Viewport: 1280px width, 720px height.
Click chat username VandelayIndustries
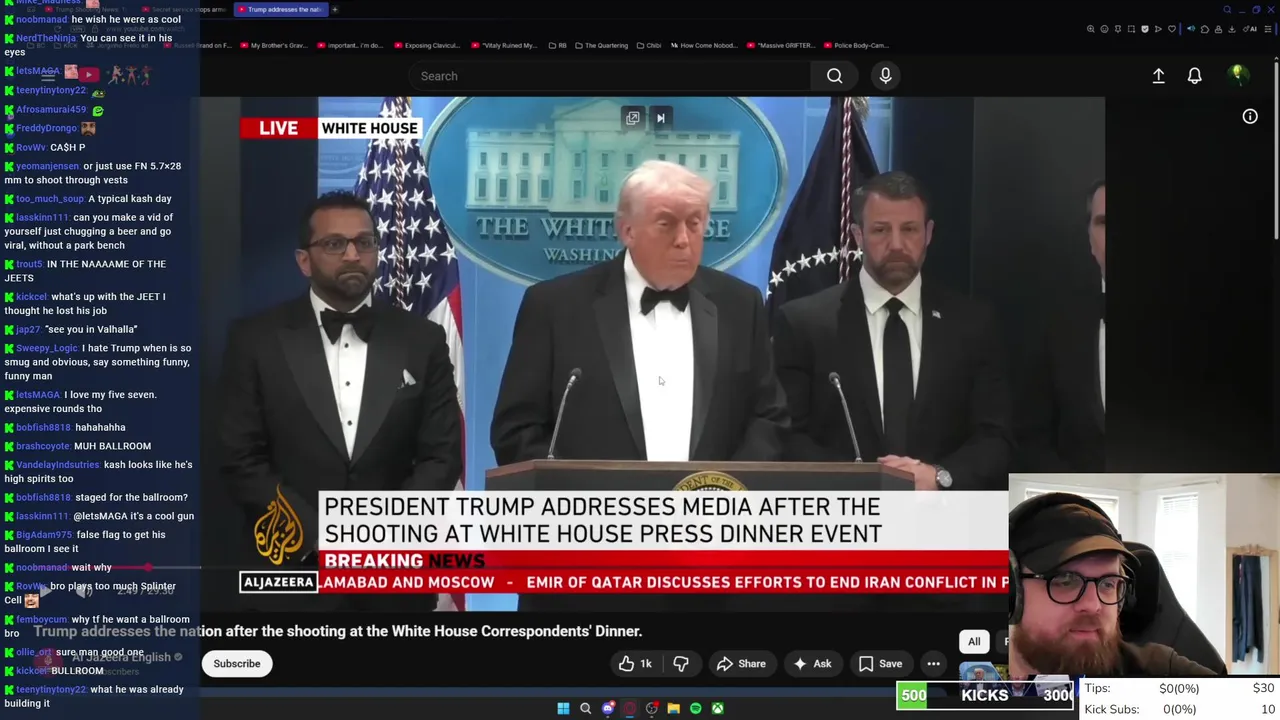tap(58, 465)
